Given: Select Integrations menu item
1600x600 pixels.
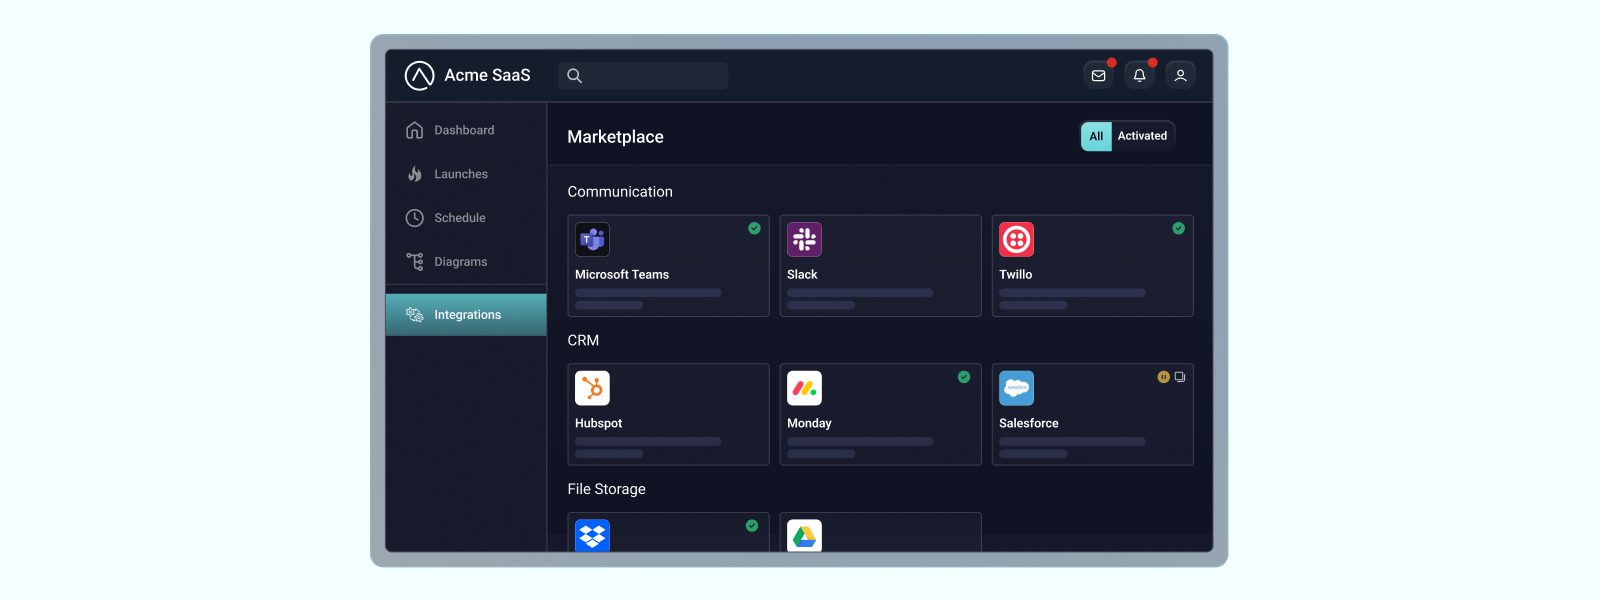Looking at the screenshot, I should pos(466,315).
